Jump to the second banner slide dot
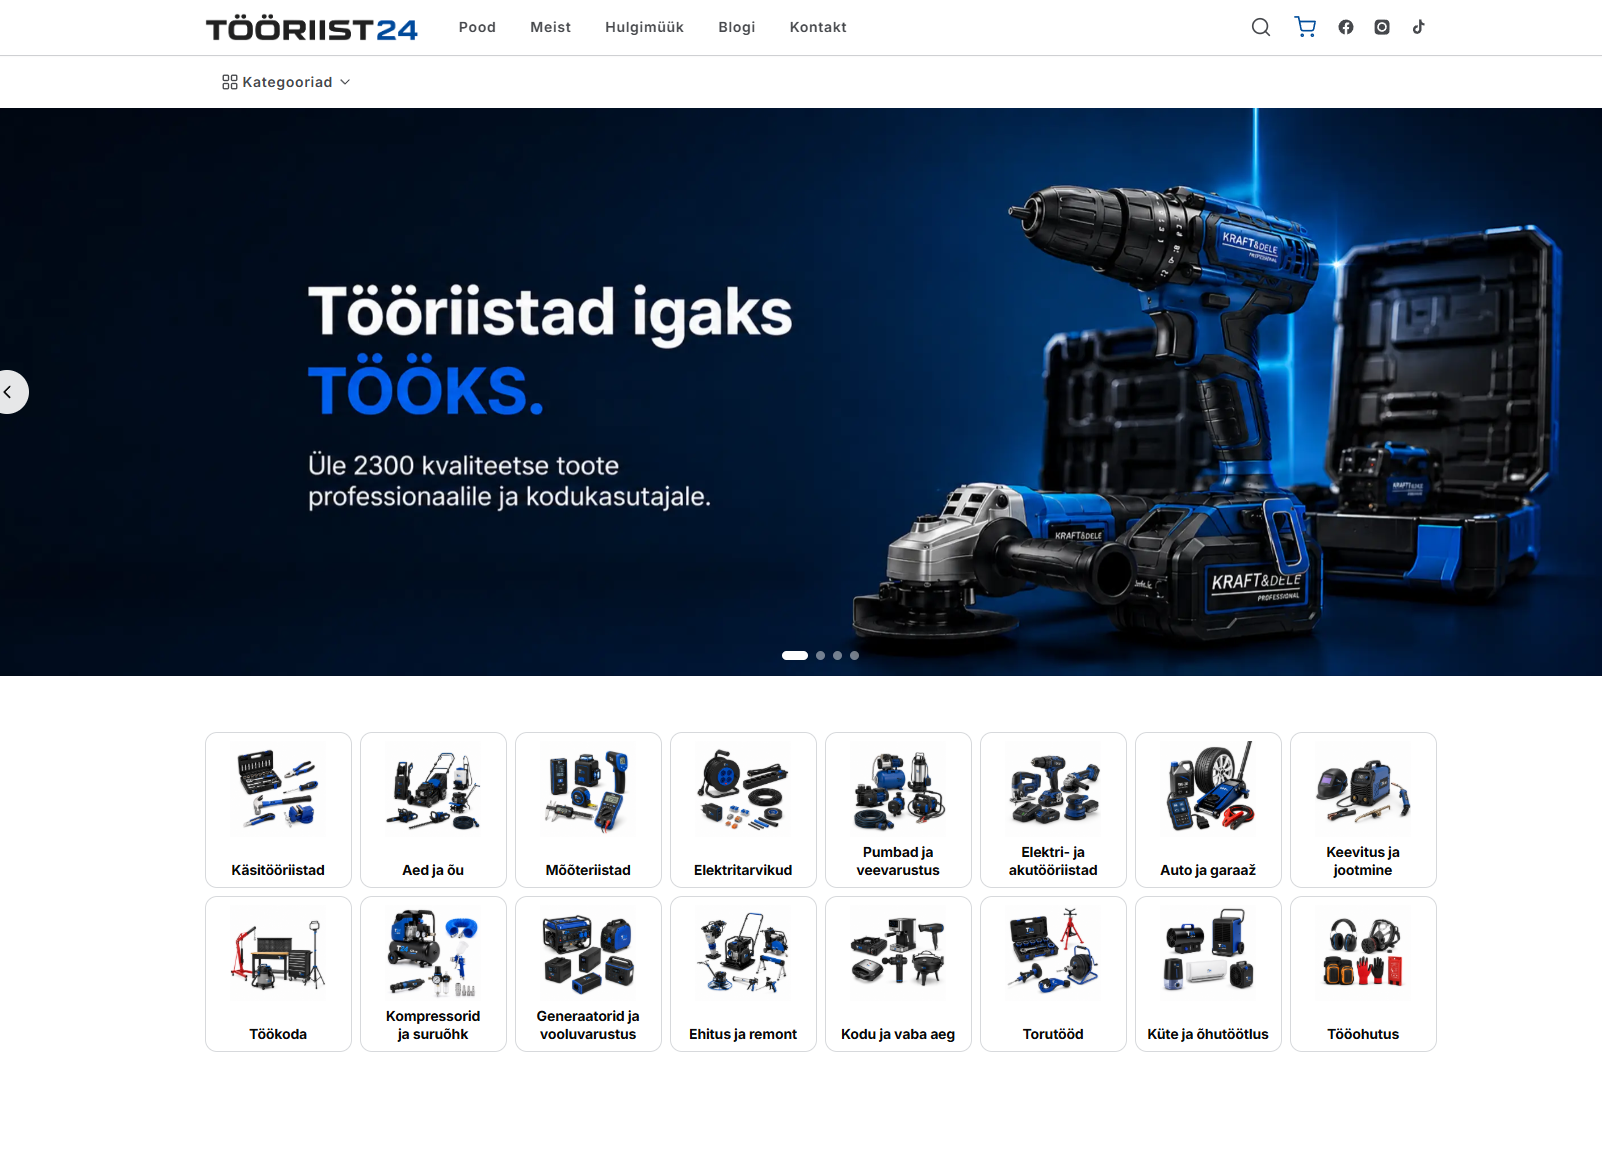This screenshot has width=1602, height=1155. click(821, 656)
